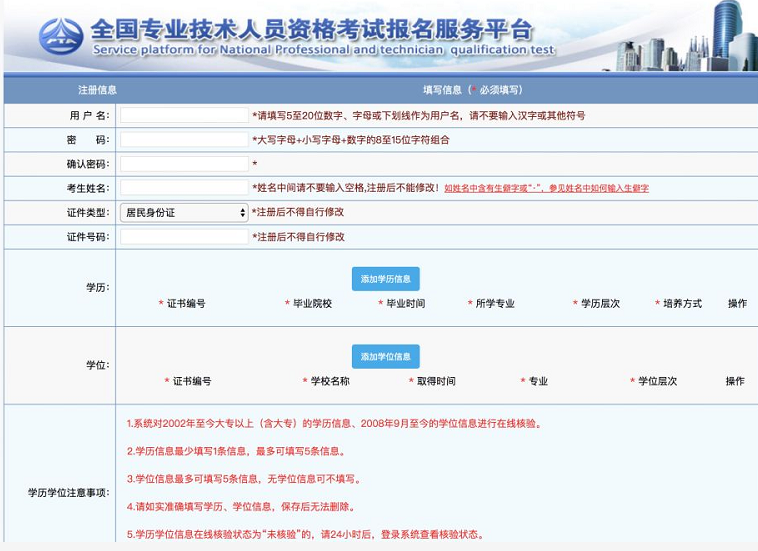Click the 培养方式 column header

pos(682,303)
